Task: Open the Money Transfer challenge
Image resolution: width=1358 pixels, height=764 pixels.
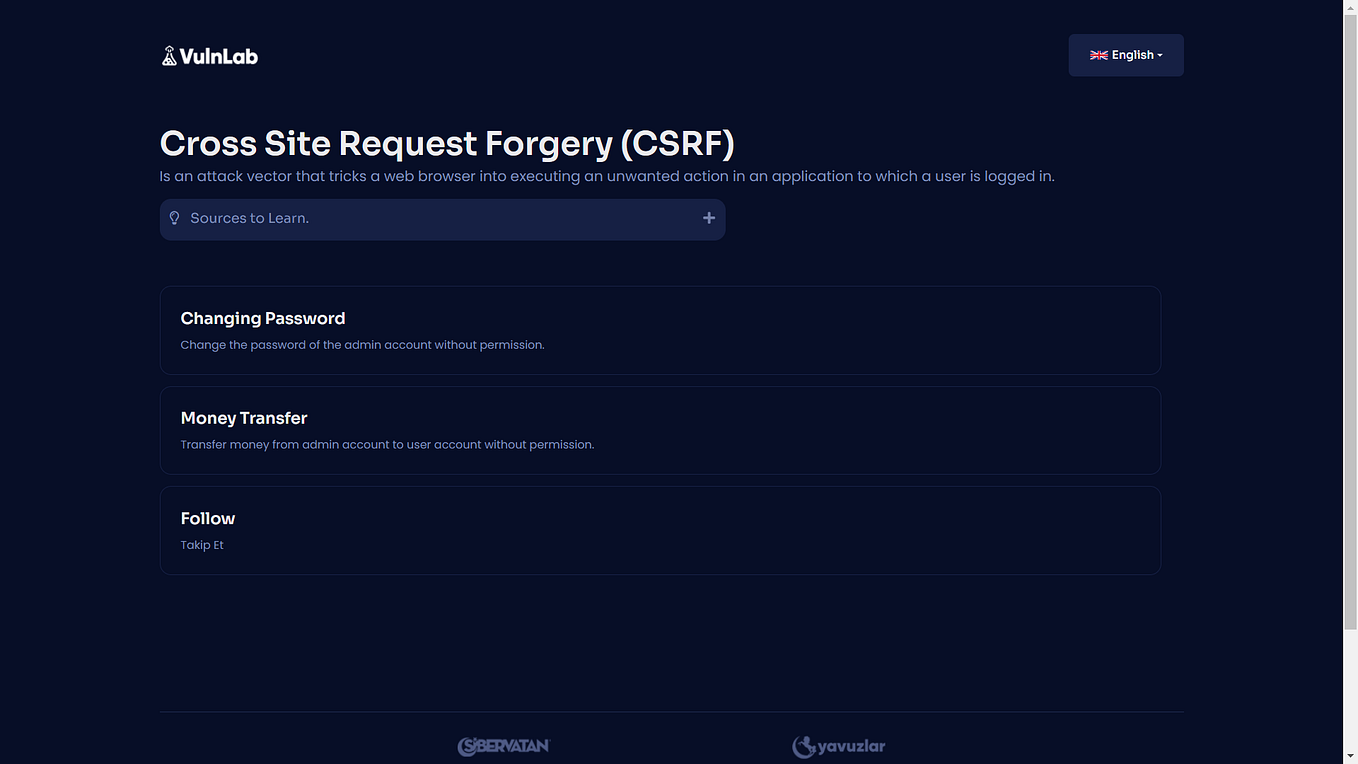Action: pyautogui.click(x=660, y=430)
